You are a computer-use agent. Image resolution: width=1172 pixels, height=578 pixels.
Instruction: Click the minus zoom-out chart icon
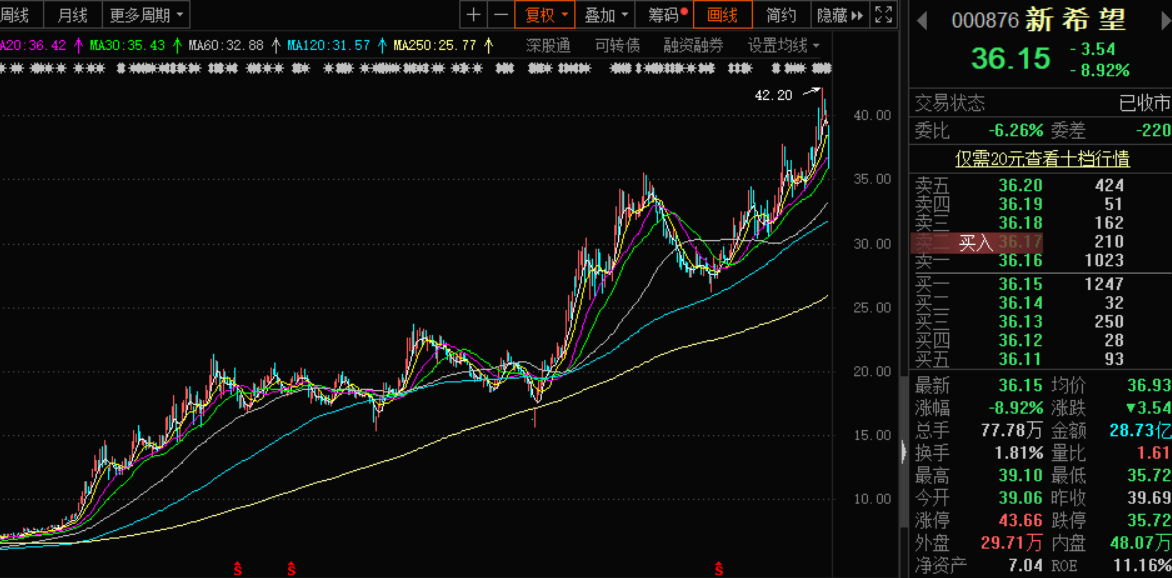500,15
